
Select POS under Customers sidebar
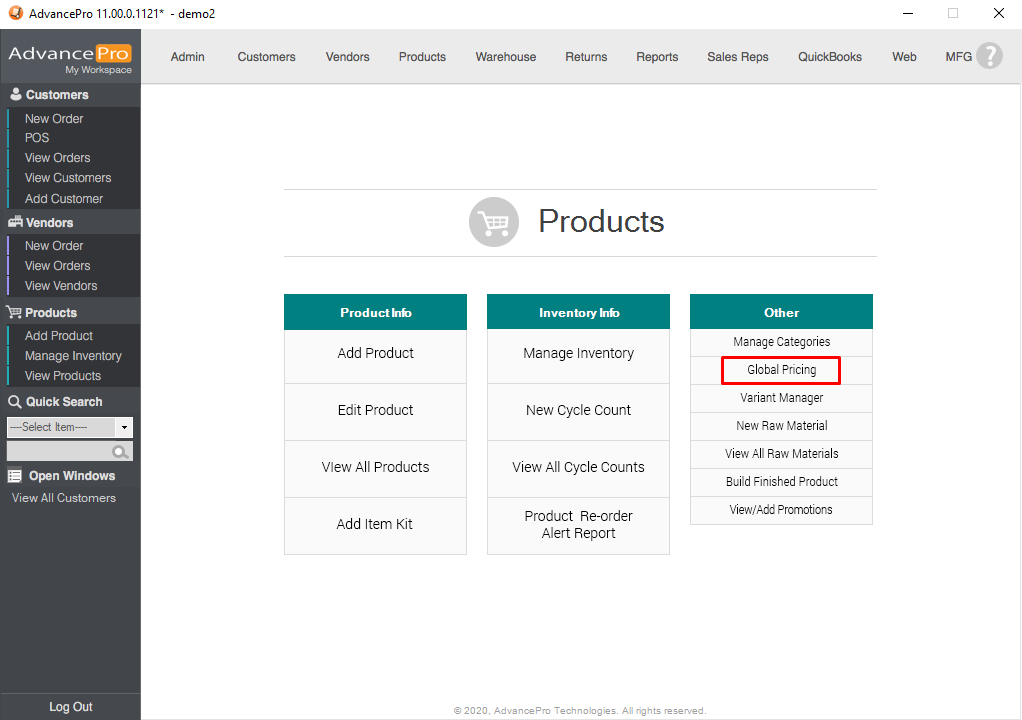click(37, 138)
